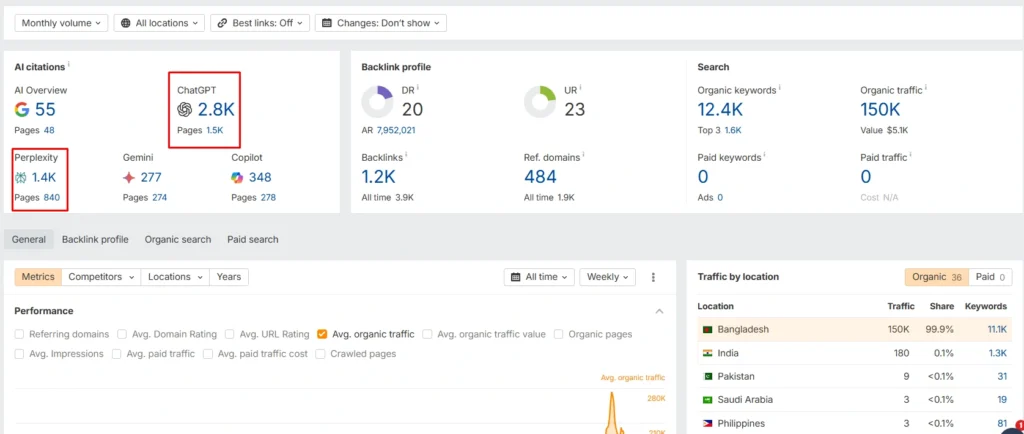This screenshot has height=434, width=1024.
Task: Open the three-dot chart options menu
Action: coord(653,277)
